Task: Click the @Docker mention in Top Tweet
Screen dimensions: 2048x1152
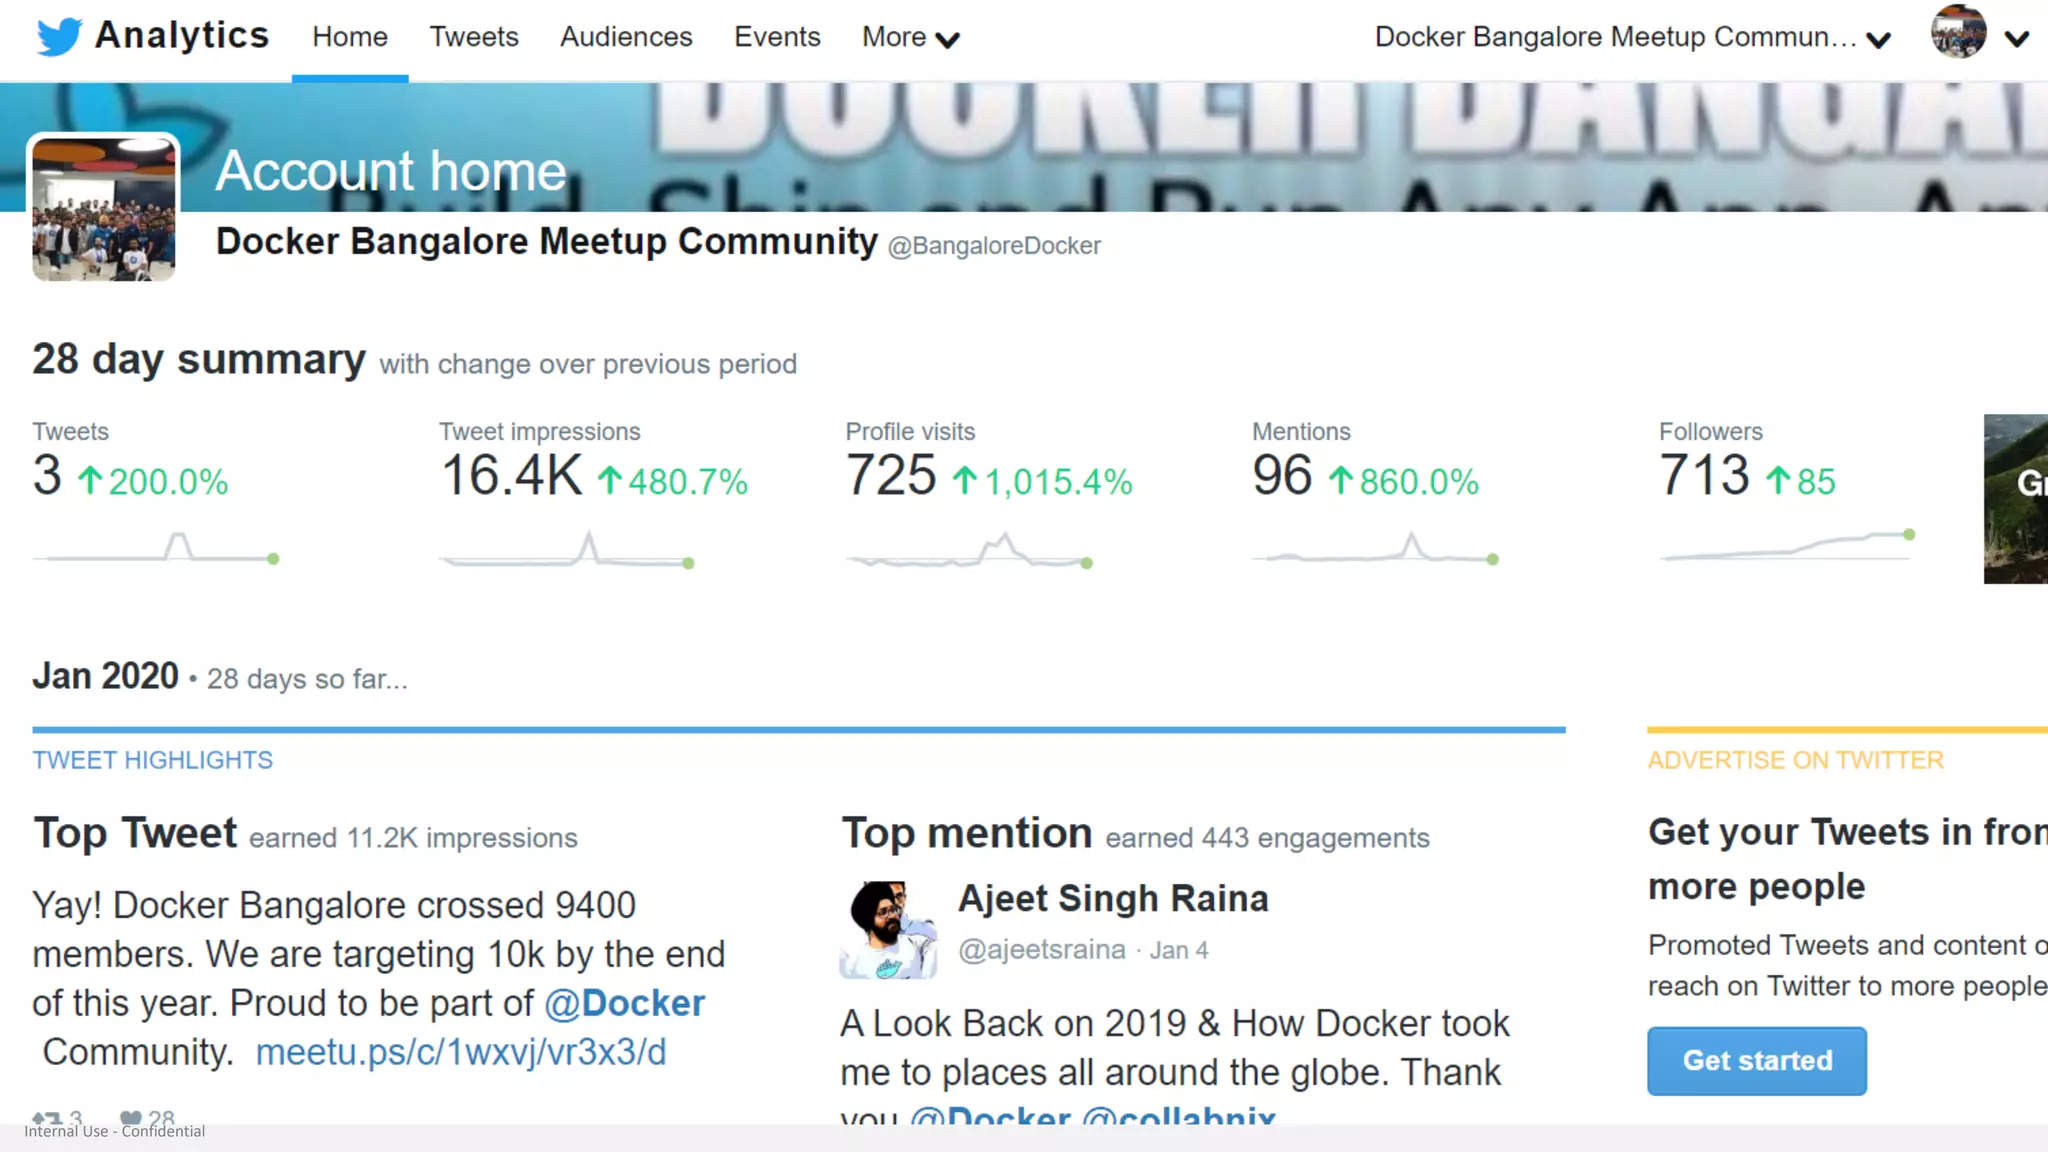Action: pyautogui.click(x=625, y=1003)
